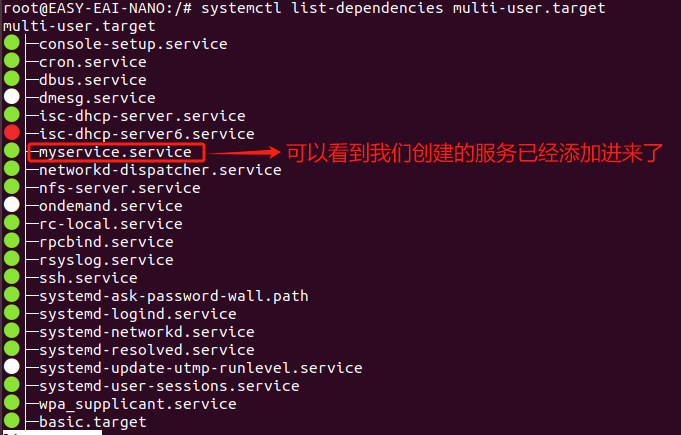Click the green status dot beside myservice.service
Image resolution: width=681 pixels, height=435 pixels.
click(12, 150)
